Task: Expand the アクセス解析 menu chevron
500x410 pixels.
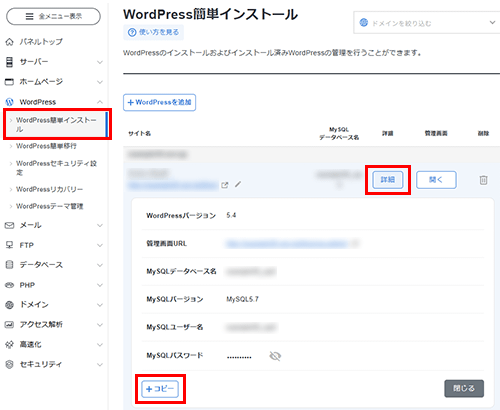Action: 100,325
